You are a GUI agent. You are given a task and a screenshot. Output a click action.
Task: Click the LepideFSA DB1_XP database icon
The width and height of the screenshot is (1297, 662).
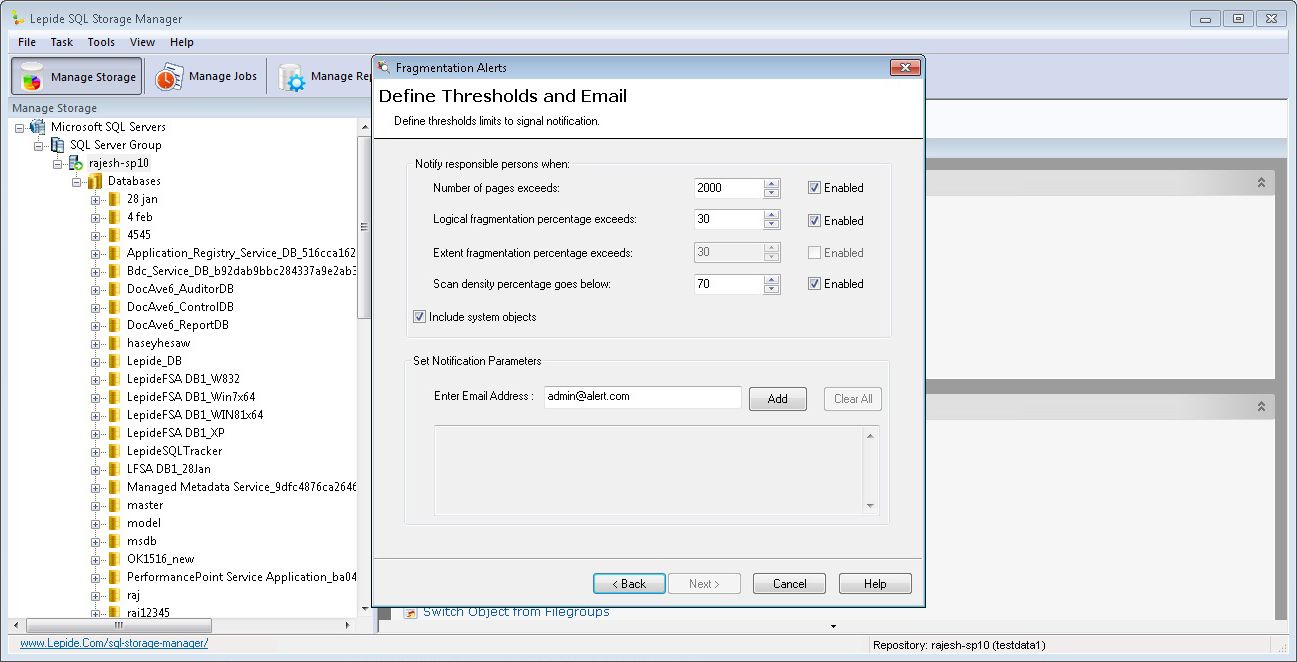tap(114, 433)
